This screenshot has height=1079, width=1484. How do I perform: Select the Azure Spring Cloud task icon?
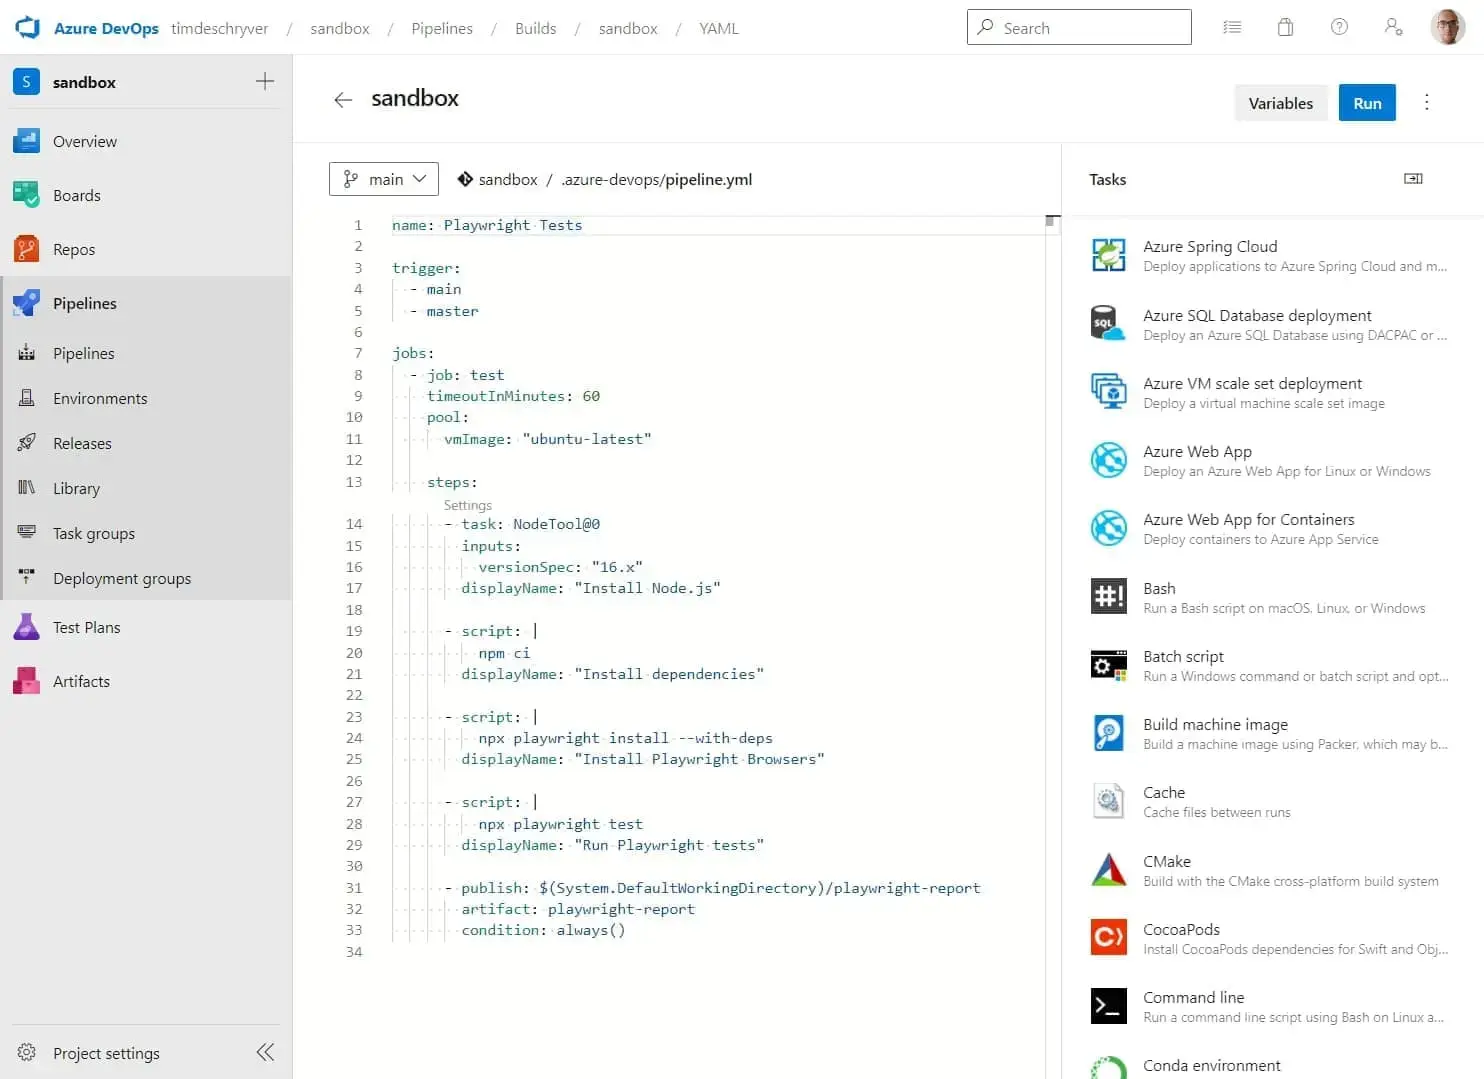(x=1108, y=255)
